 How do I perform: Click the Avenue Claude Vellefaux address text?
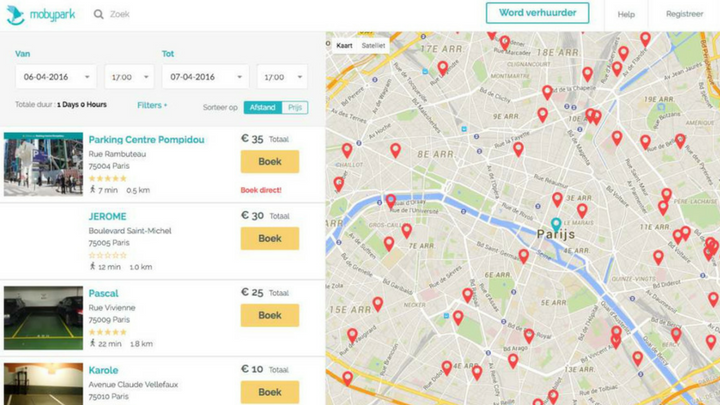133,384
